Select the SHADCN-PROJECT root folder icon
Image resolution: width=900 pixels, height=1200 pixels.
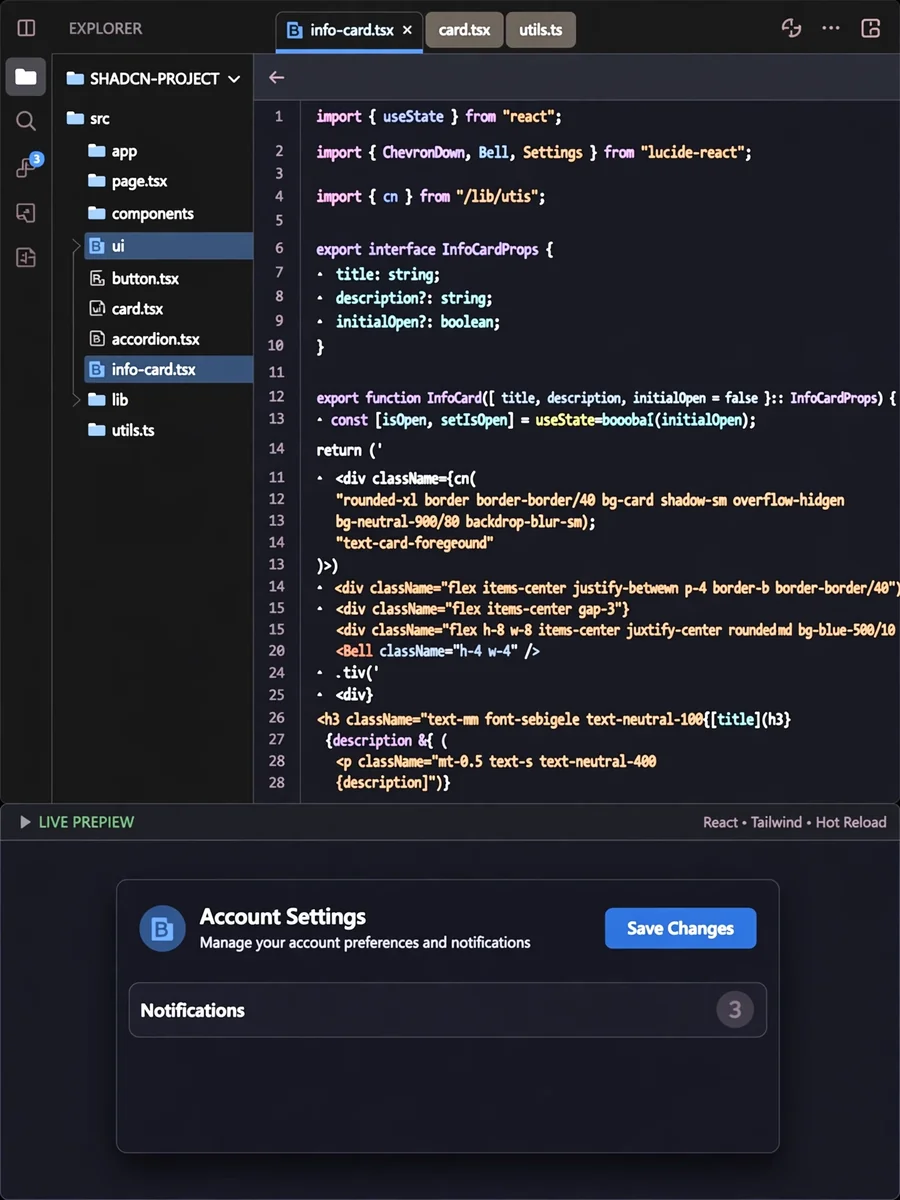[75, 78]
